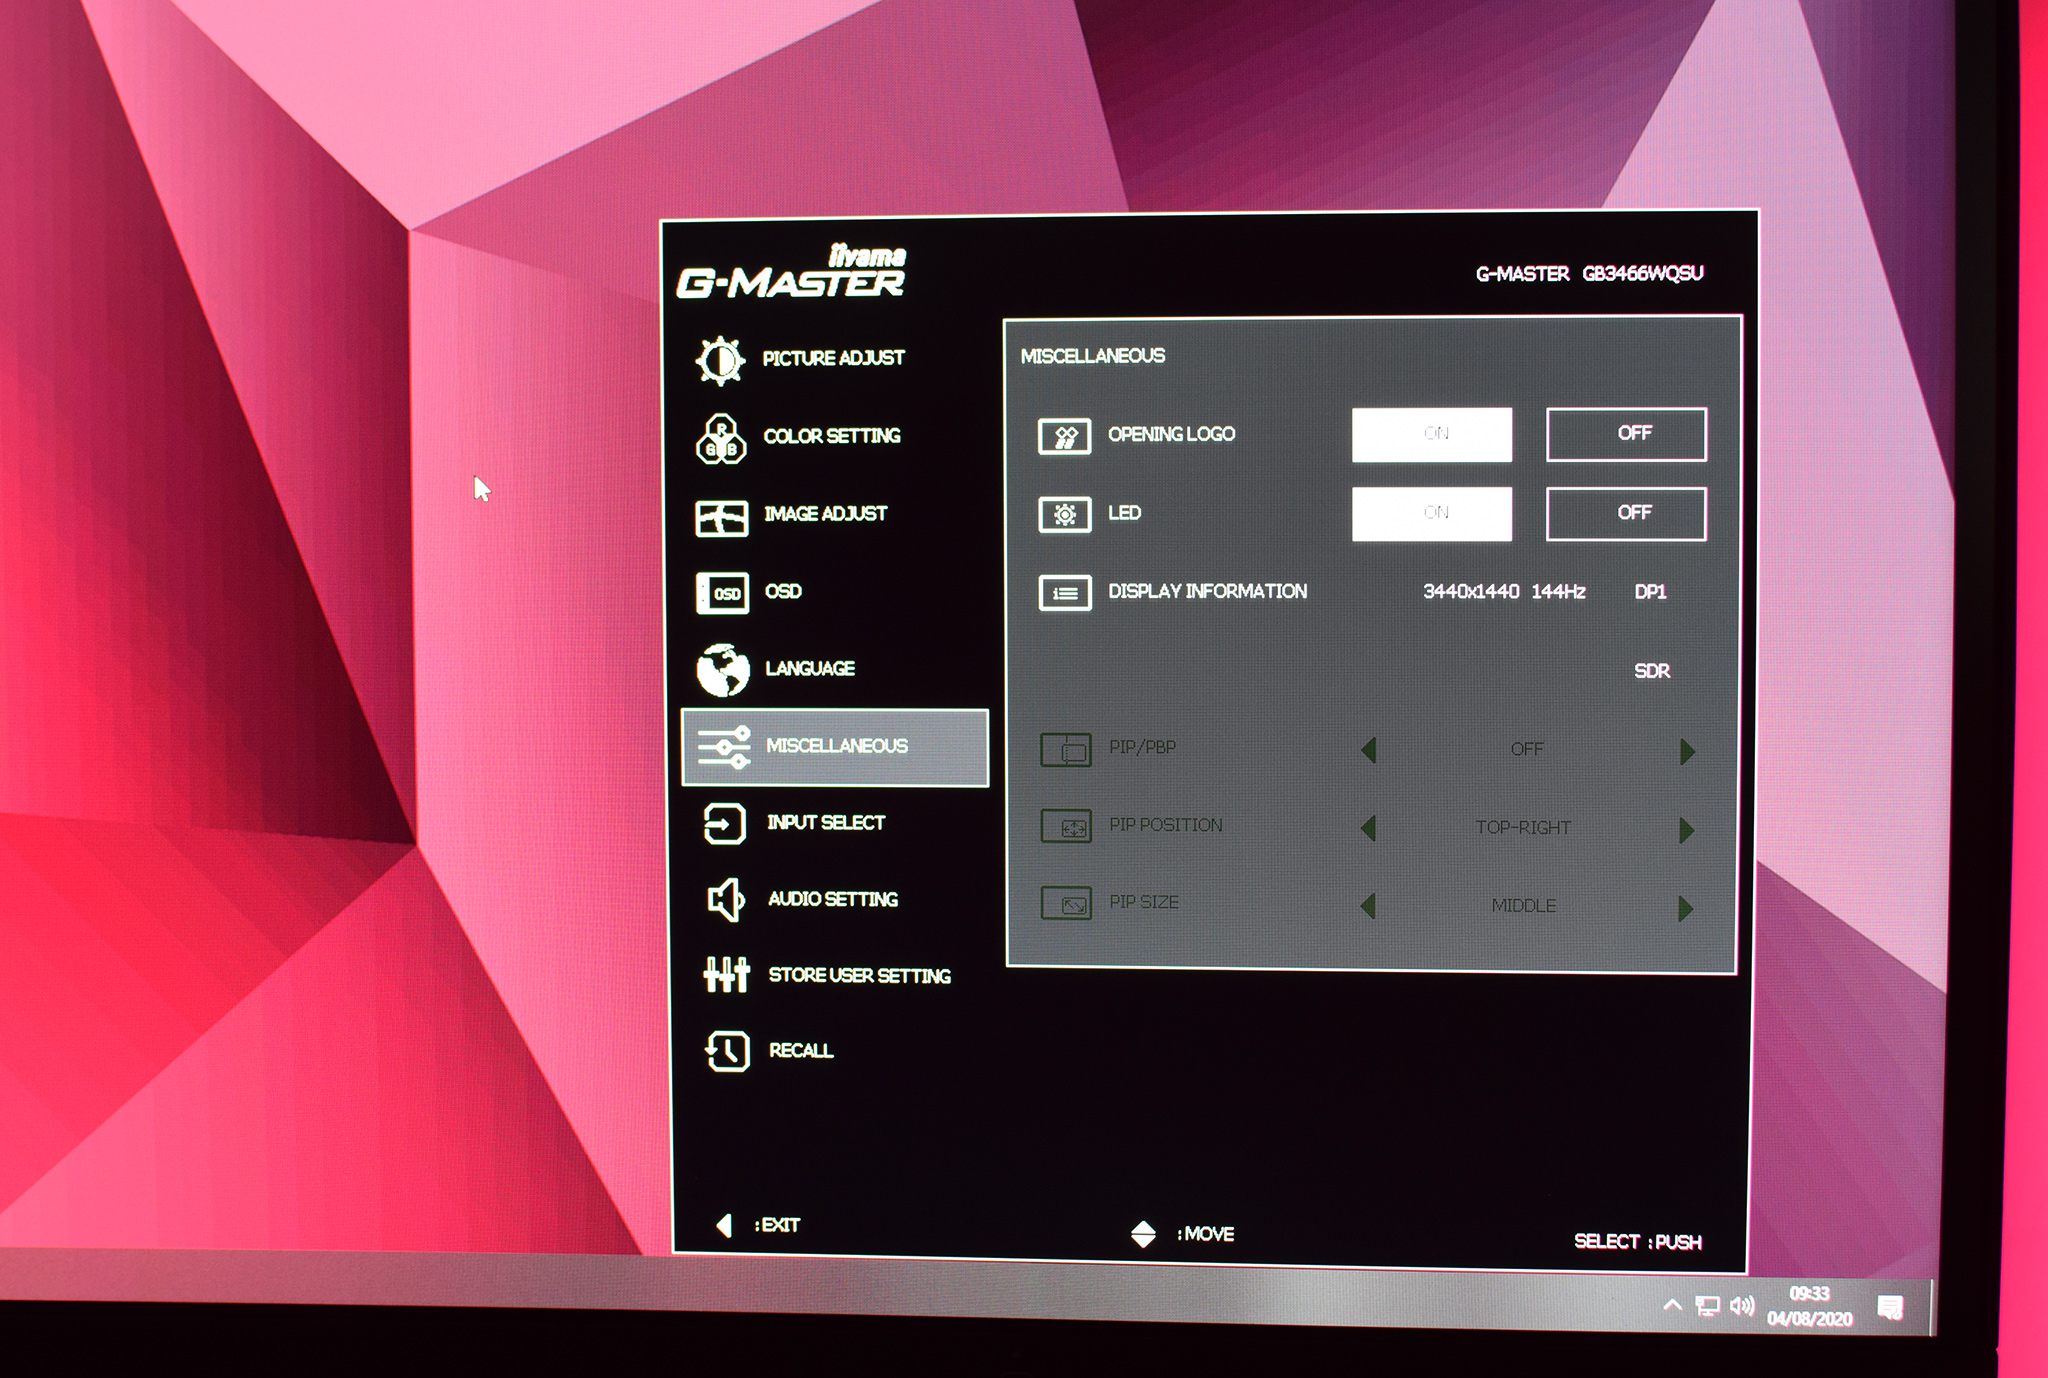Select the Language globe icon

[723, 670]
